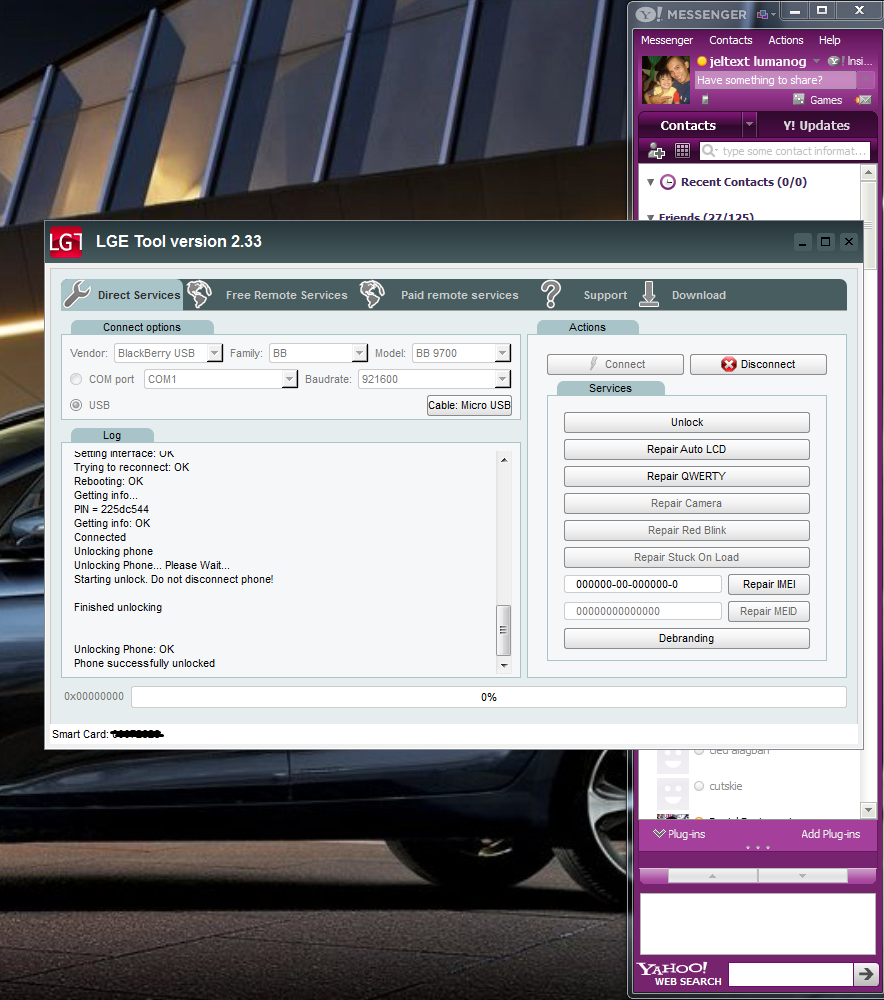The image size is (884, 1000).
Task: Click the contact grid view icon
Action: coord(682,151)
